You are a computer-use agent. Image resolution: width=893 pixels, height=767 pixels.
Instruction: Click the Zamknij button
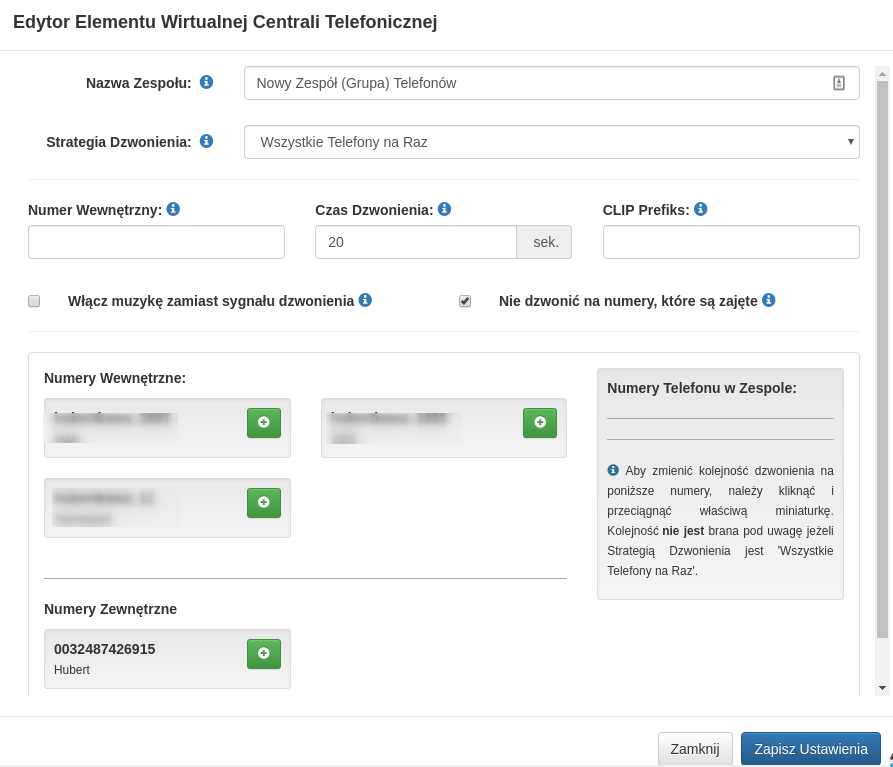click(x=695, y=749)
